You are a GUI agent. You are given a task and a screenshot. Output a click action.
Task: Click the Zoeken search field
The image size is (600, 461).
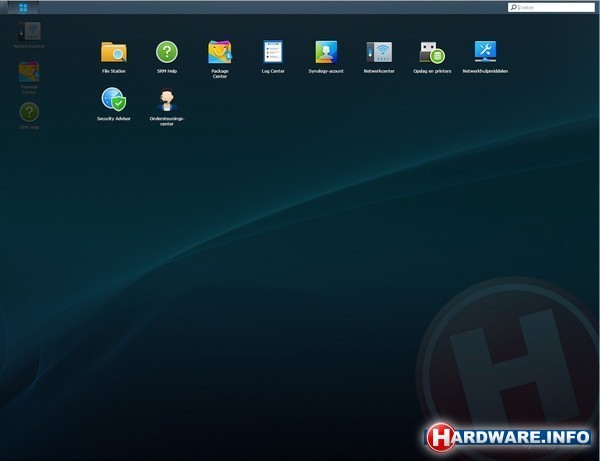(x=551, y=7)
